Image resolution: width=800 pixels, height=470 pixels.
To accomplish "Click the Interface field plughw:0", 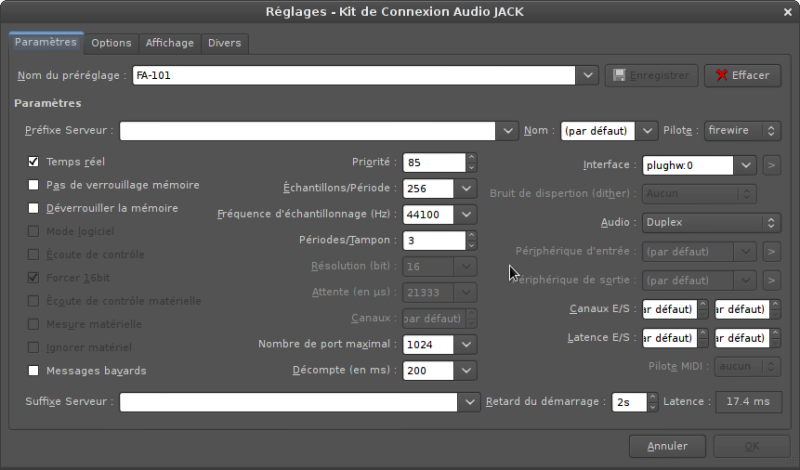I will click(688, 165).
